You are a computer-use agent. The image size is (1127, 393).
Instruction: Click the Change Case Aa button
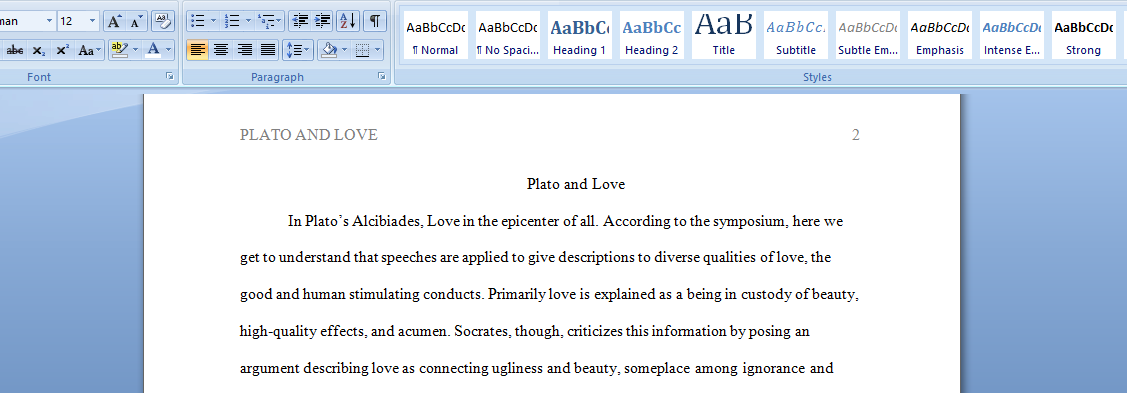89,50
